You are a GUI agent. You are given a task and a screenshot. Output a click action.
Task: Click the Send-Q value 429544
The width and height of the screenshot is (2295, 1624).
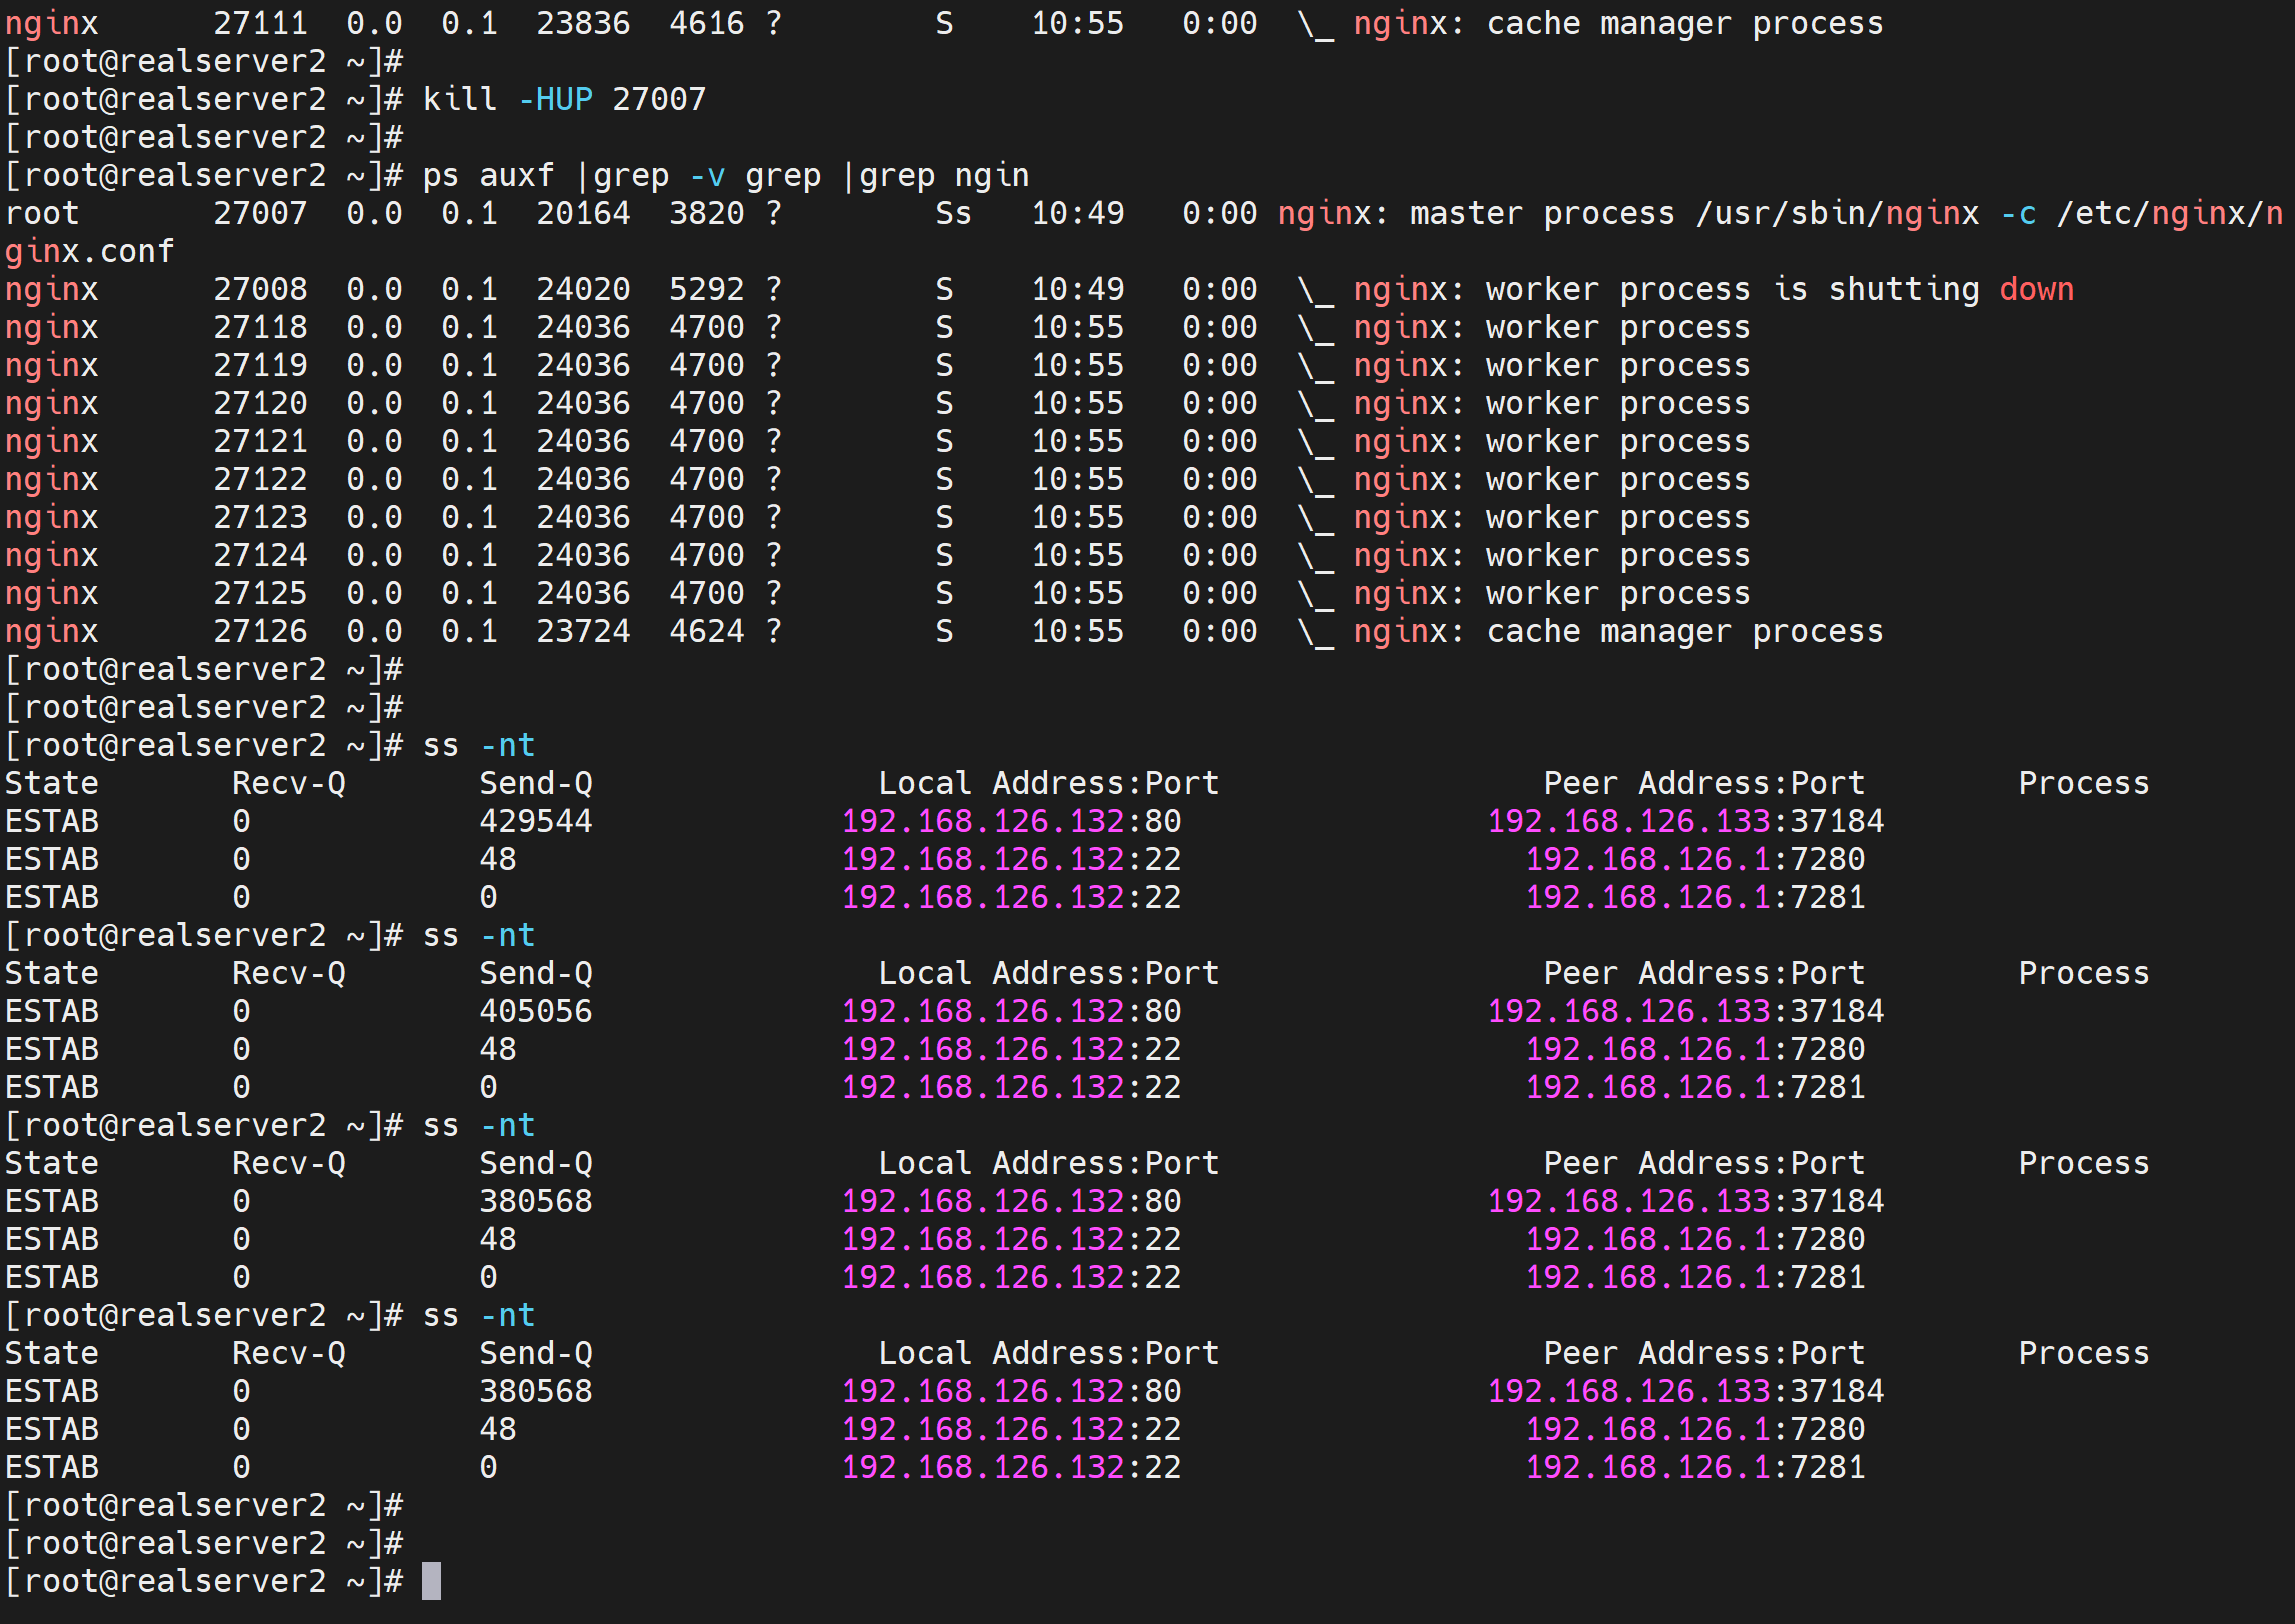coord(536,821)
